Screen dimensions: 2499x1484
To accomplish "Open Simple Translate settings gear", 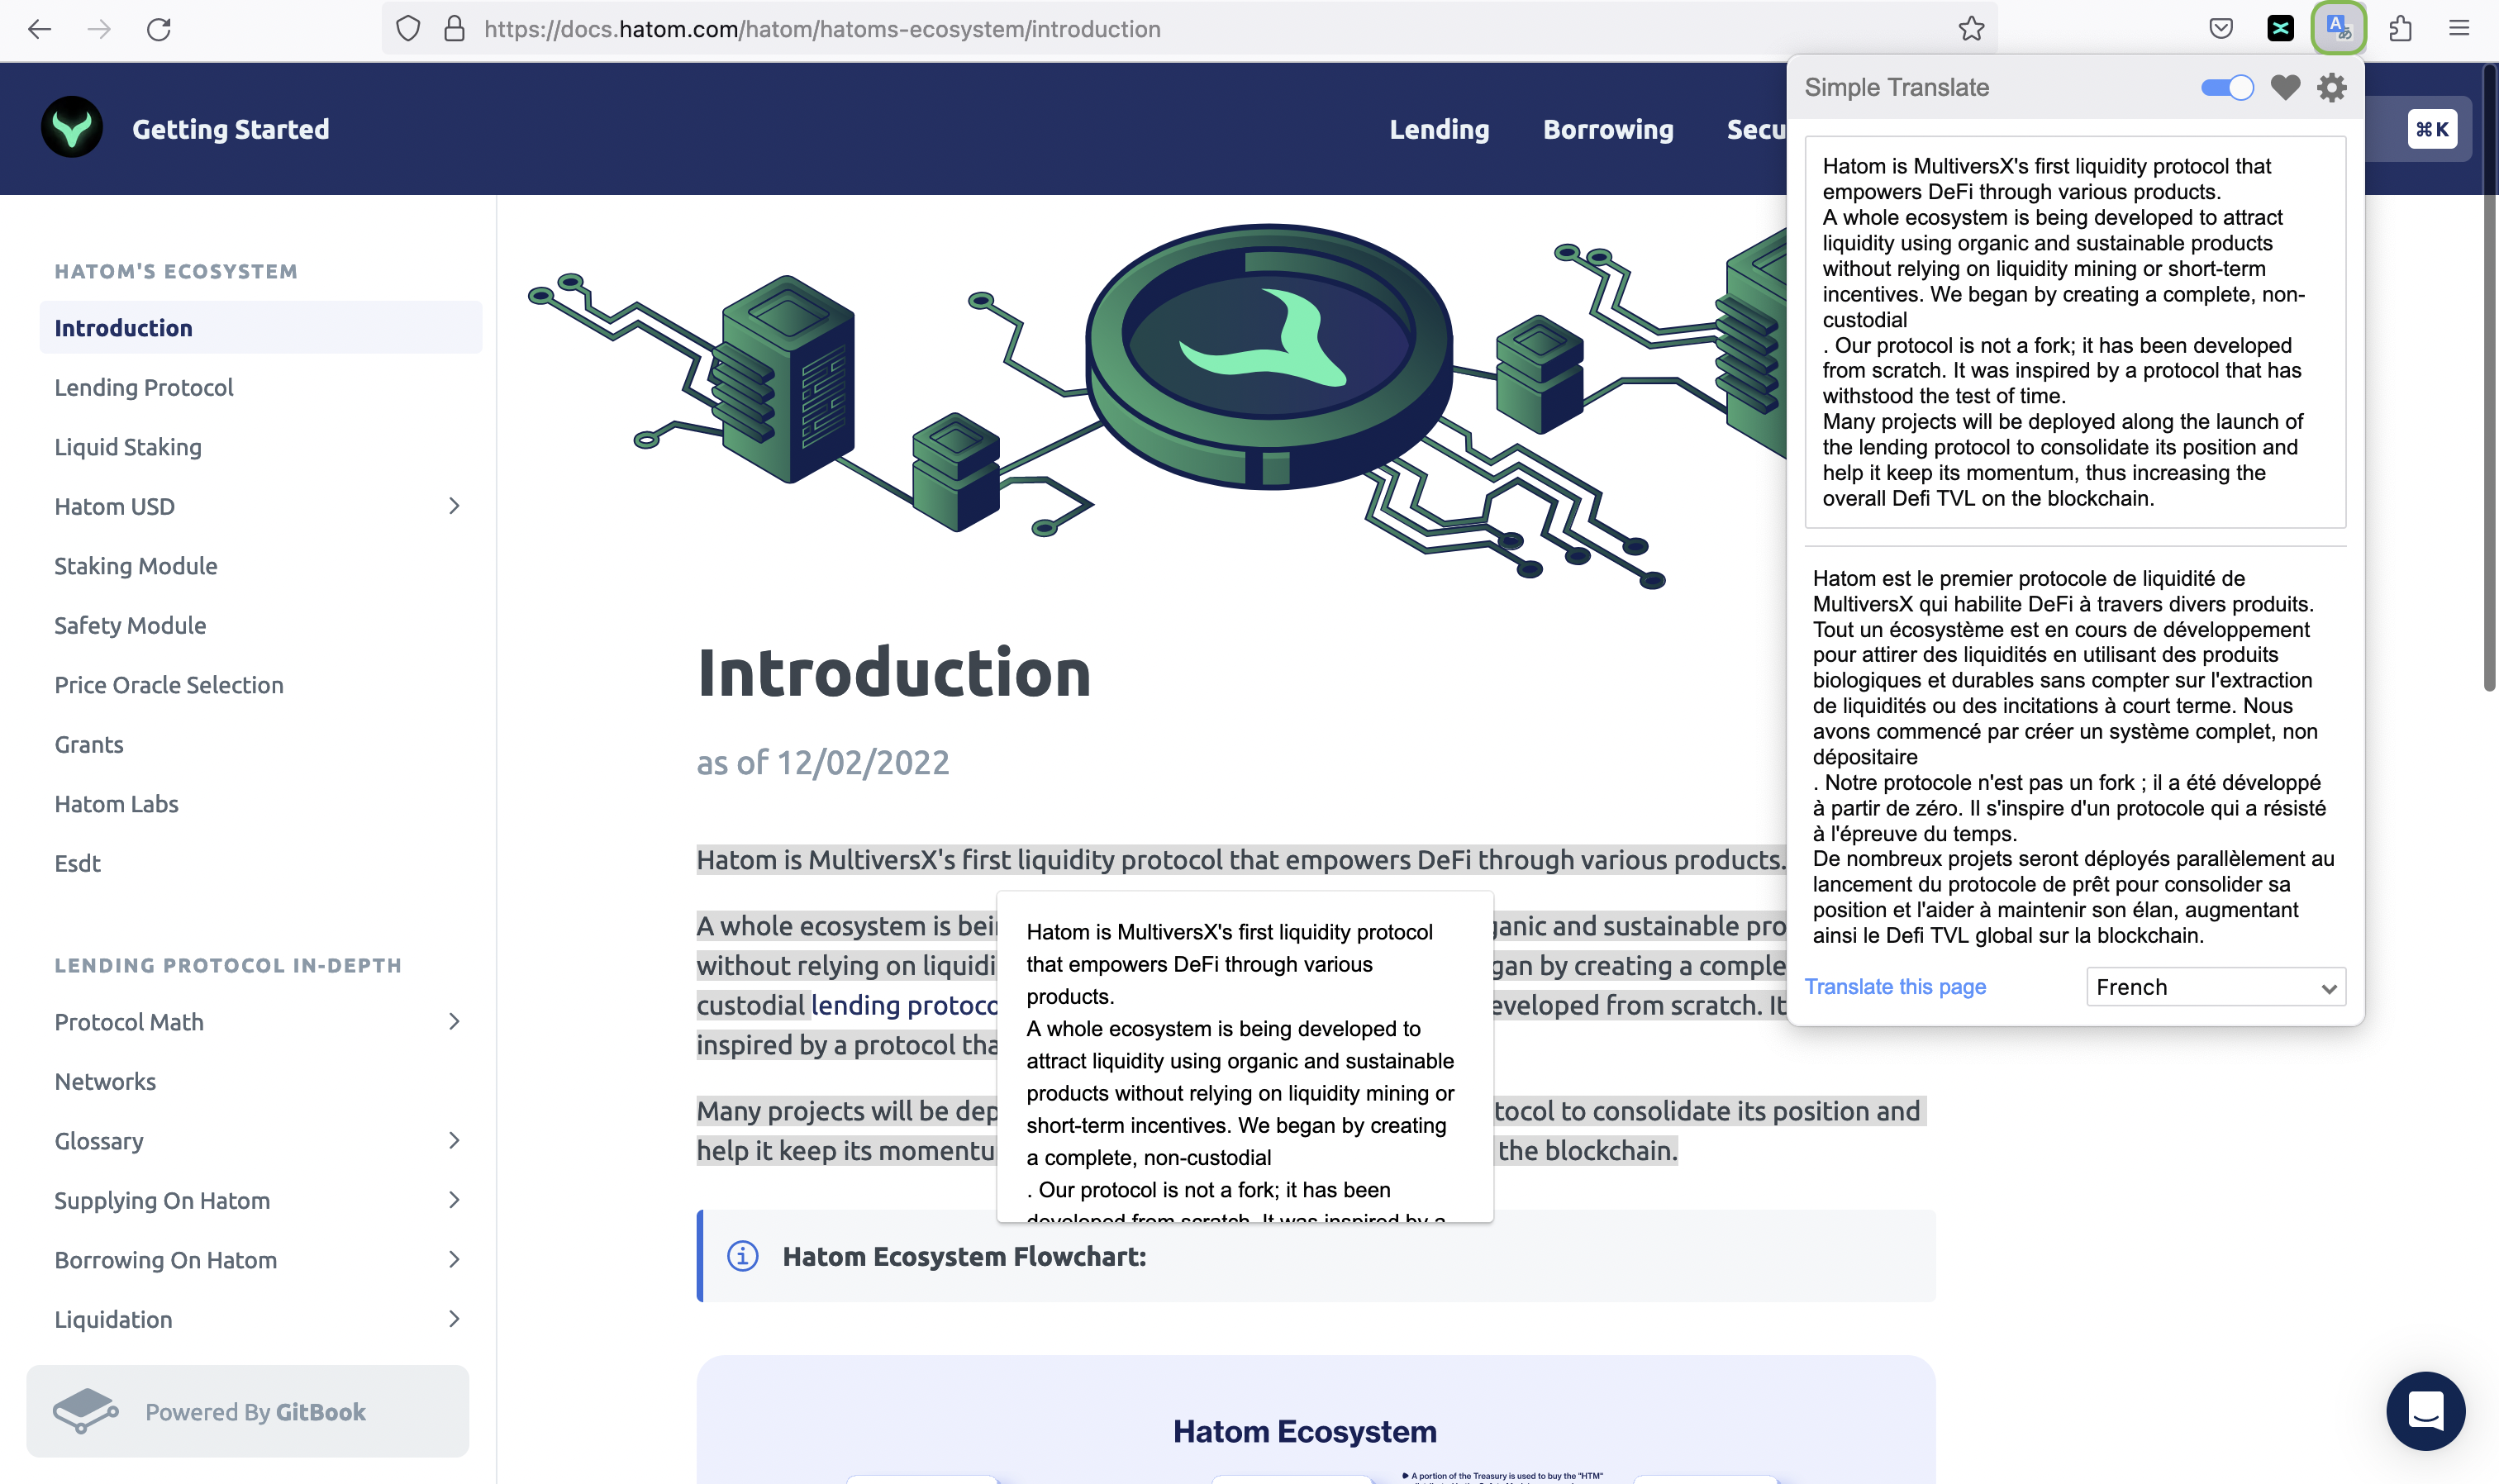I will 2332,88.
